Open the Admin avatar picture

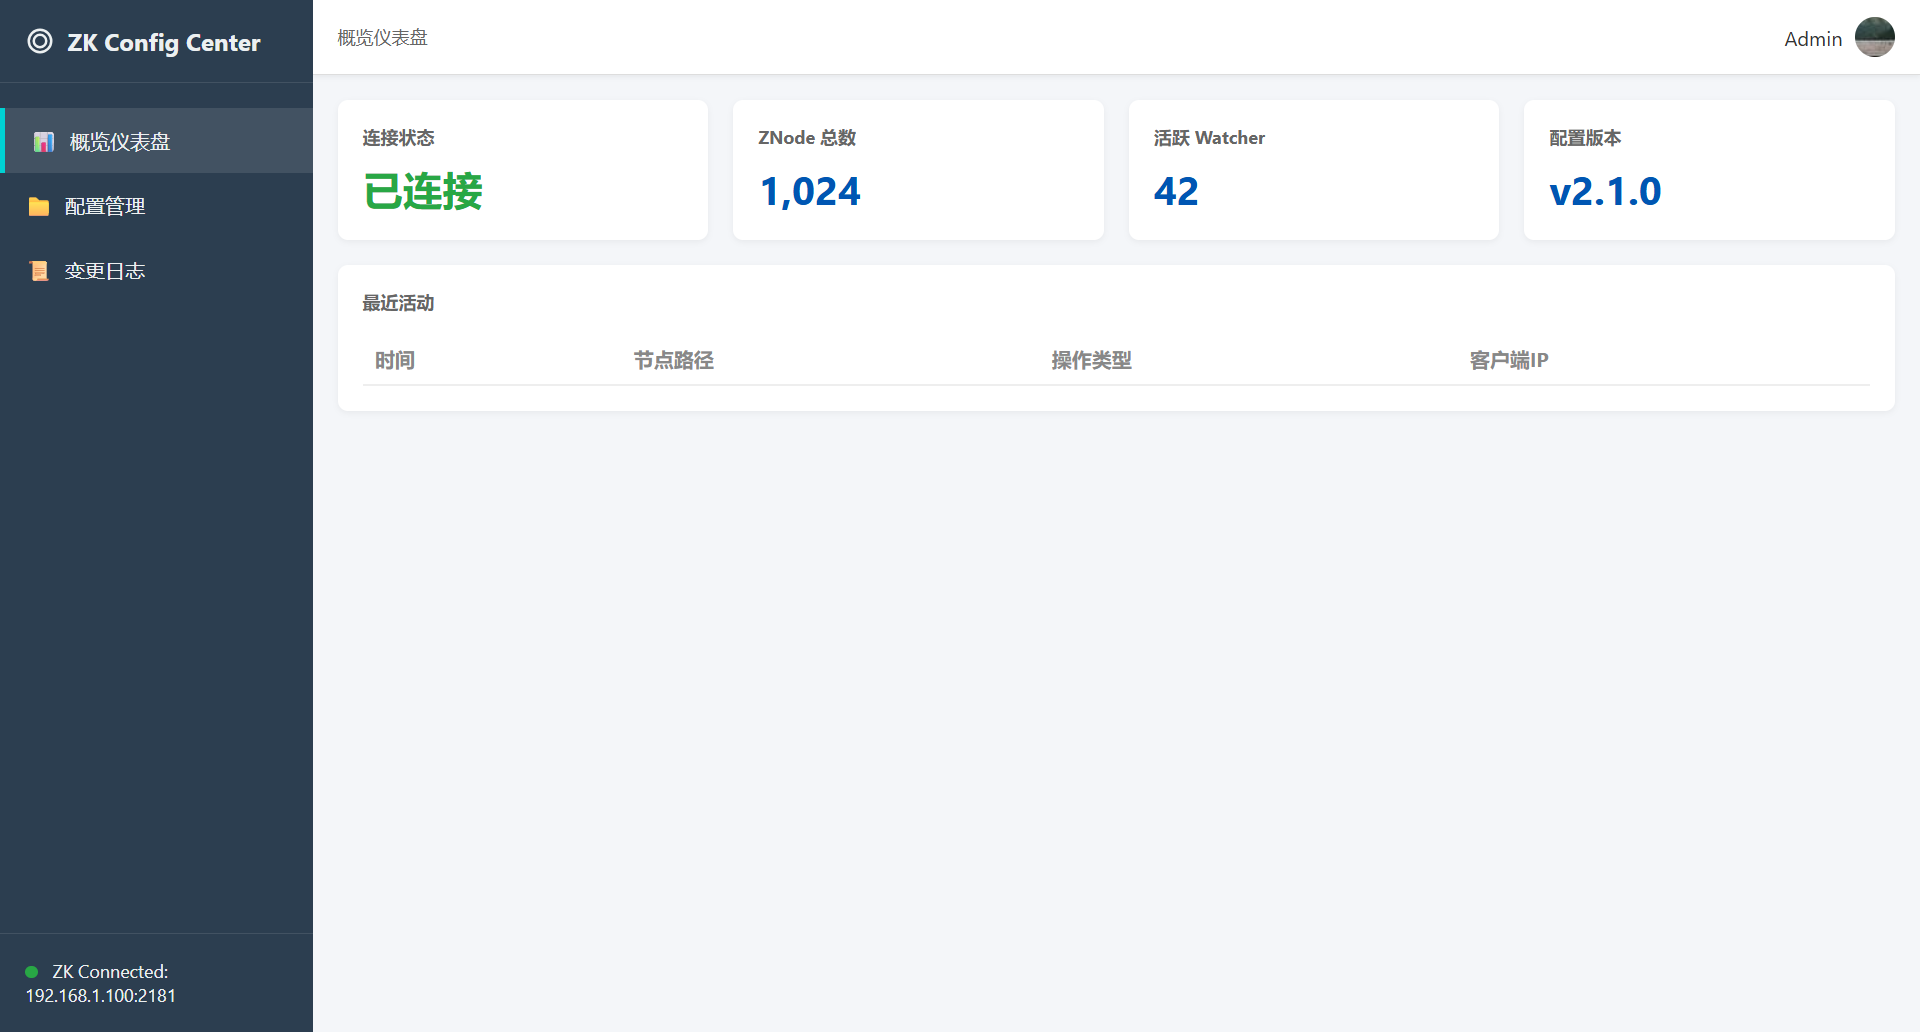click(x=1874, y=38)
